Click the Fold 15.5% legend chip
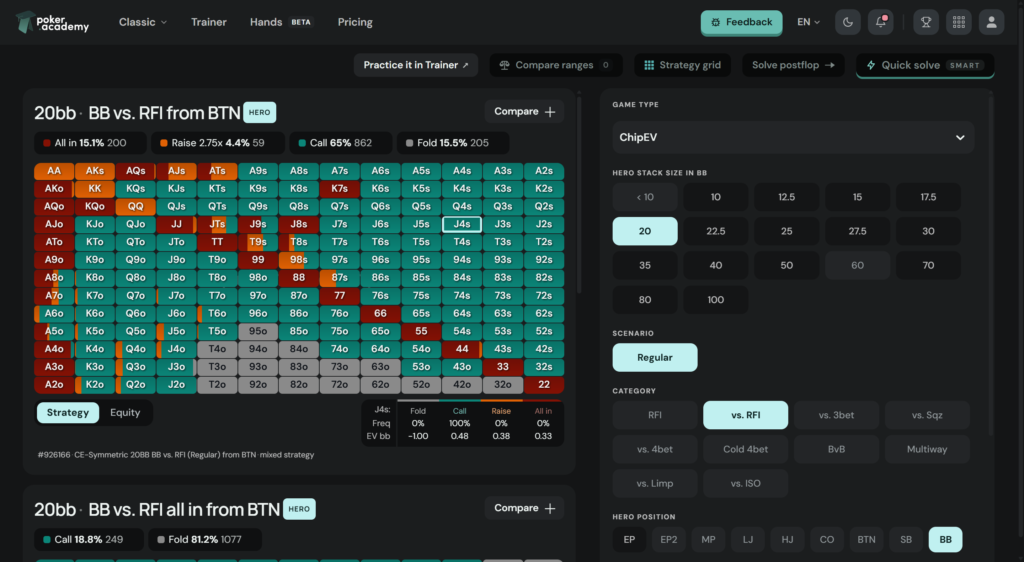 [x=453, y=143]
